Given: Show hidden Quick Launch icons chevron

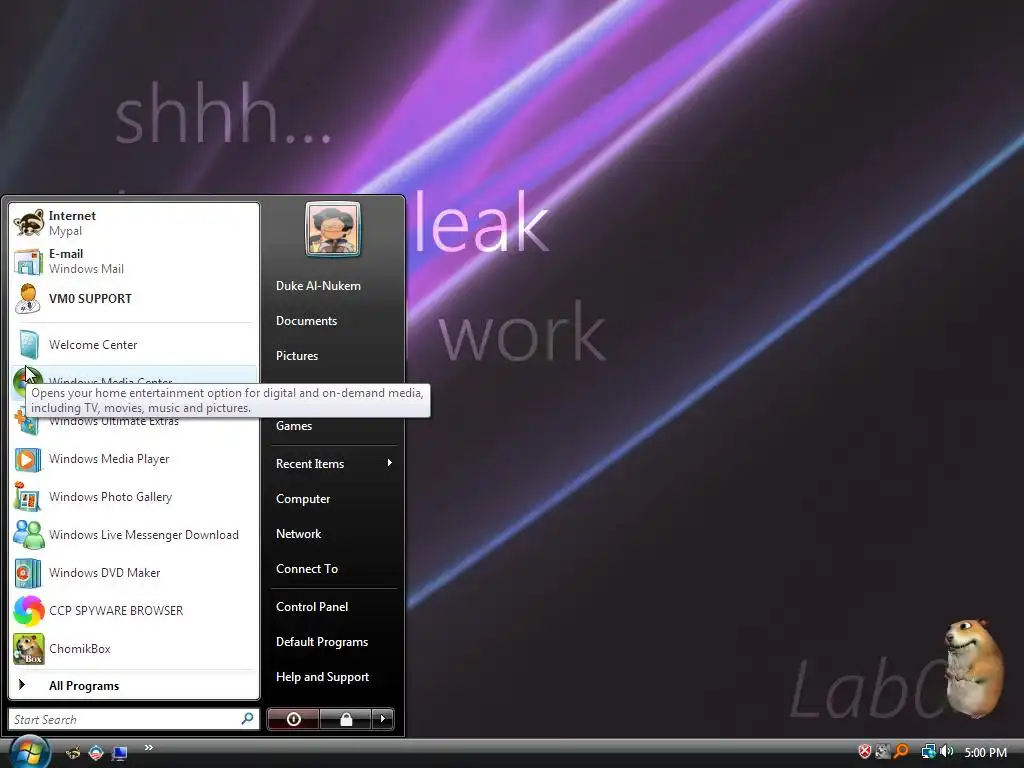Looking at the screenshot, I should pyautogui.click(x=149, y=747).
